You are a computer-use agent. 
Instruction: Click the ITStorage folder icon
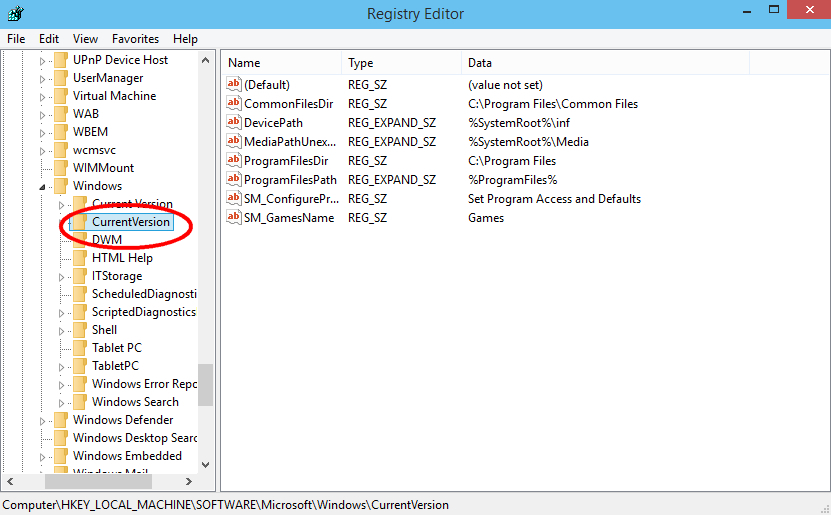(x=80, y=276)
